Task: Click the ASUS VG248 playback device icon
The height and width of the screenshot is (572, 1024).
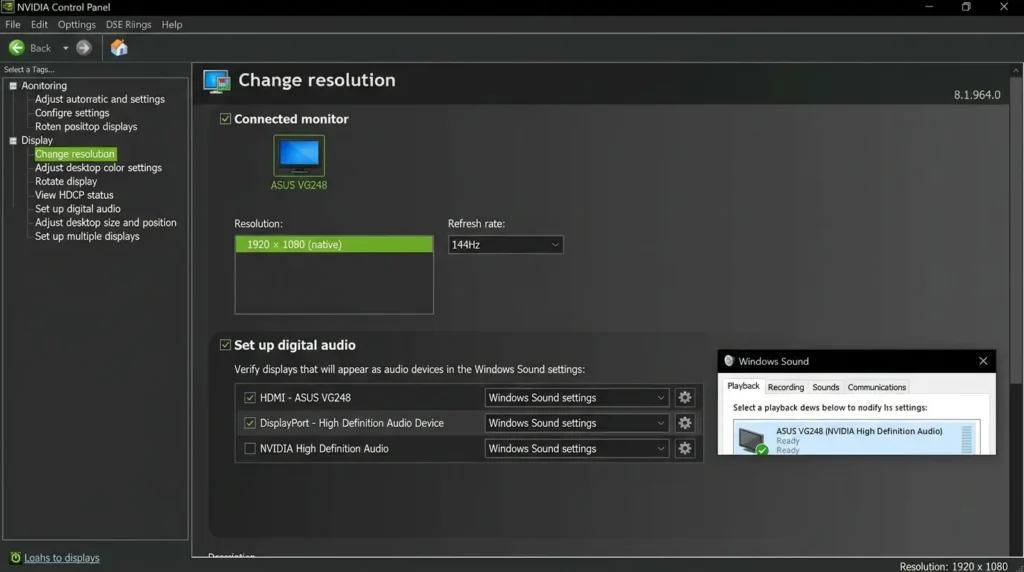Action: click(x=752, y=440)
